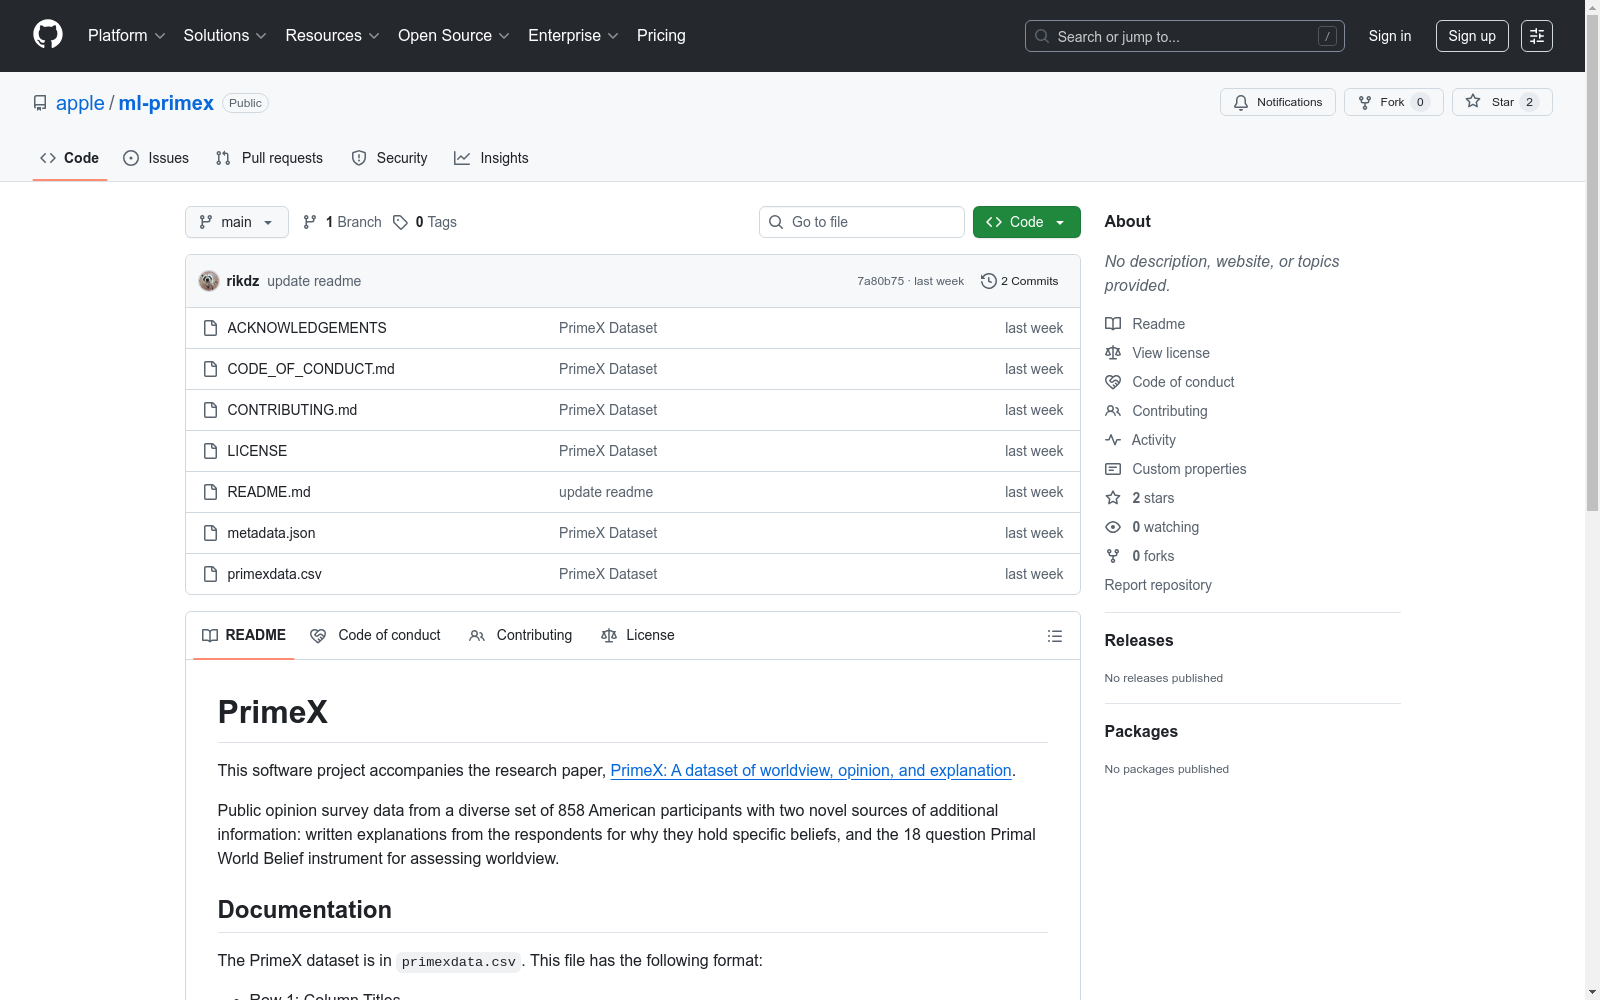Show the Code of conduct tab
The image size is (1600, 1000).
(x=375, y=635)
